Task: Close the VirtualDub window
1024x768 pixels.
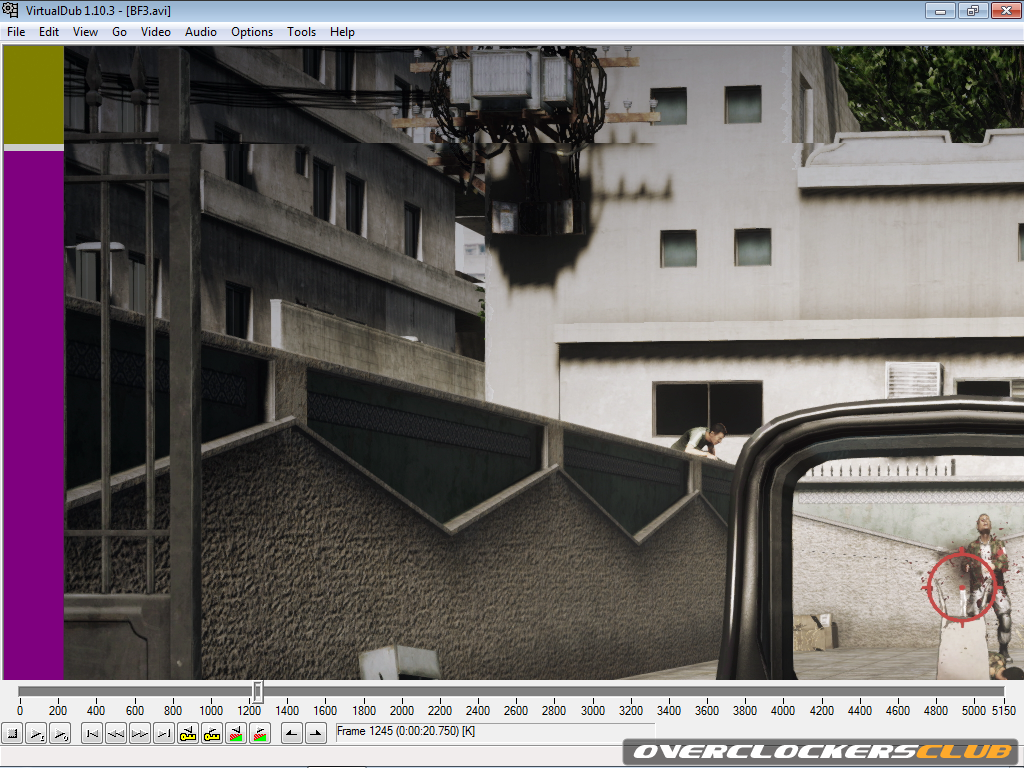Action: coord(1006,10)
